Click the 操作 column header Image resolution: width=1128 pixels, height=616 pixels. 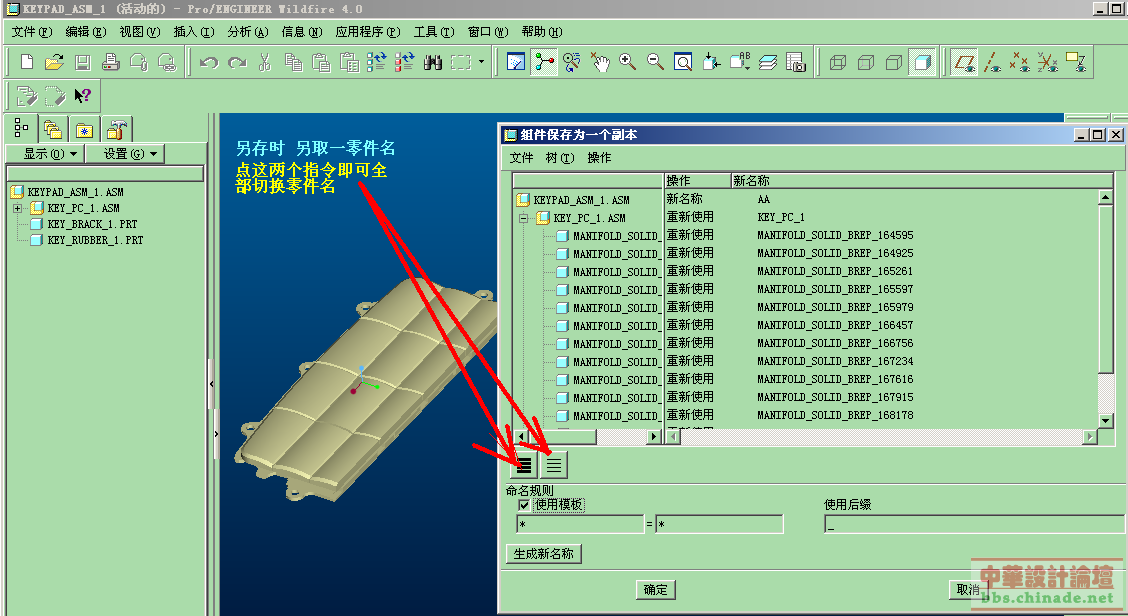coord(696,181)
